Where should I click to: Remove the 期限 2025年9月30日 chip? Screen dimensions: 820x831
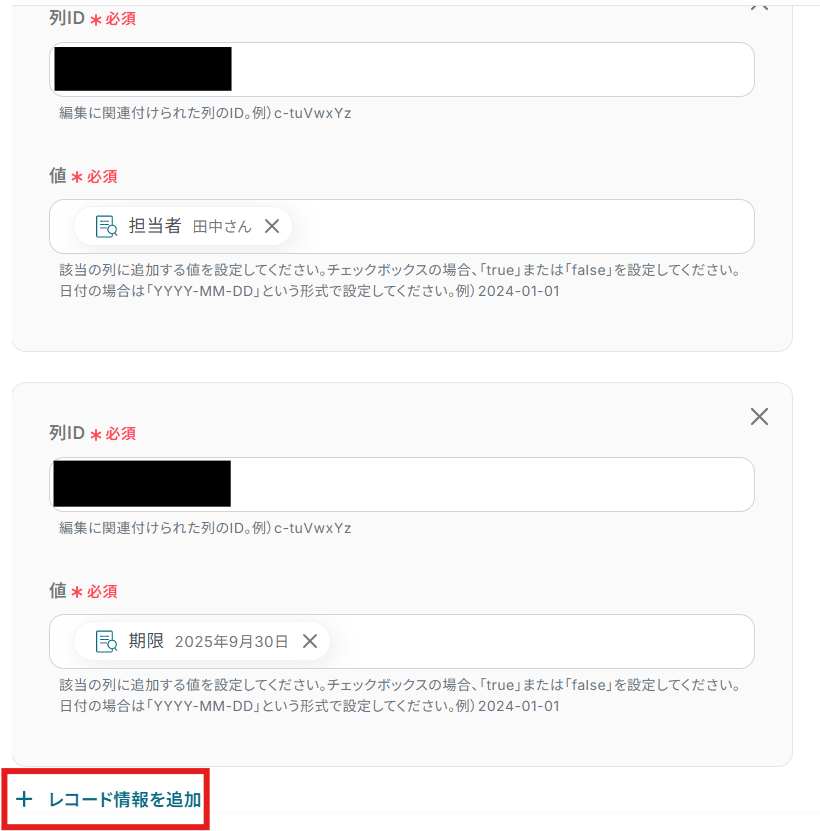pyautogui.click(x=310, y=641)
